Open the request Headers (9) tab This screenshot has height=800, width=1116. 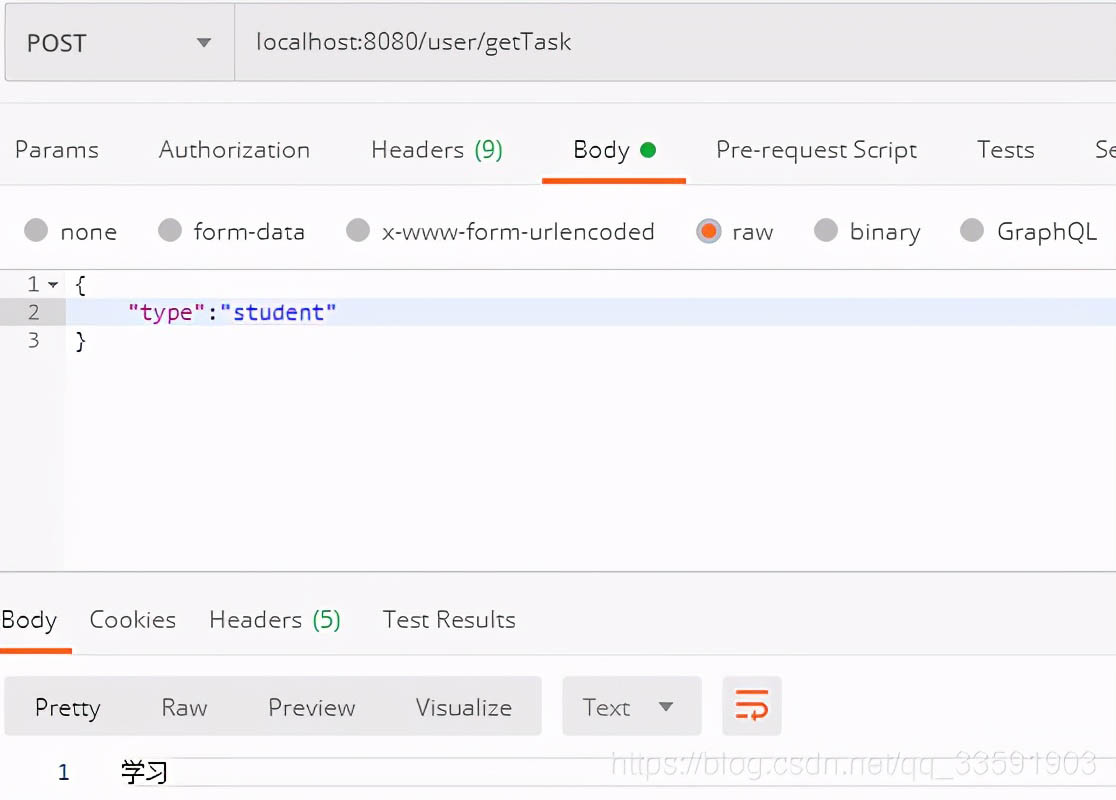437,149
